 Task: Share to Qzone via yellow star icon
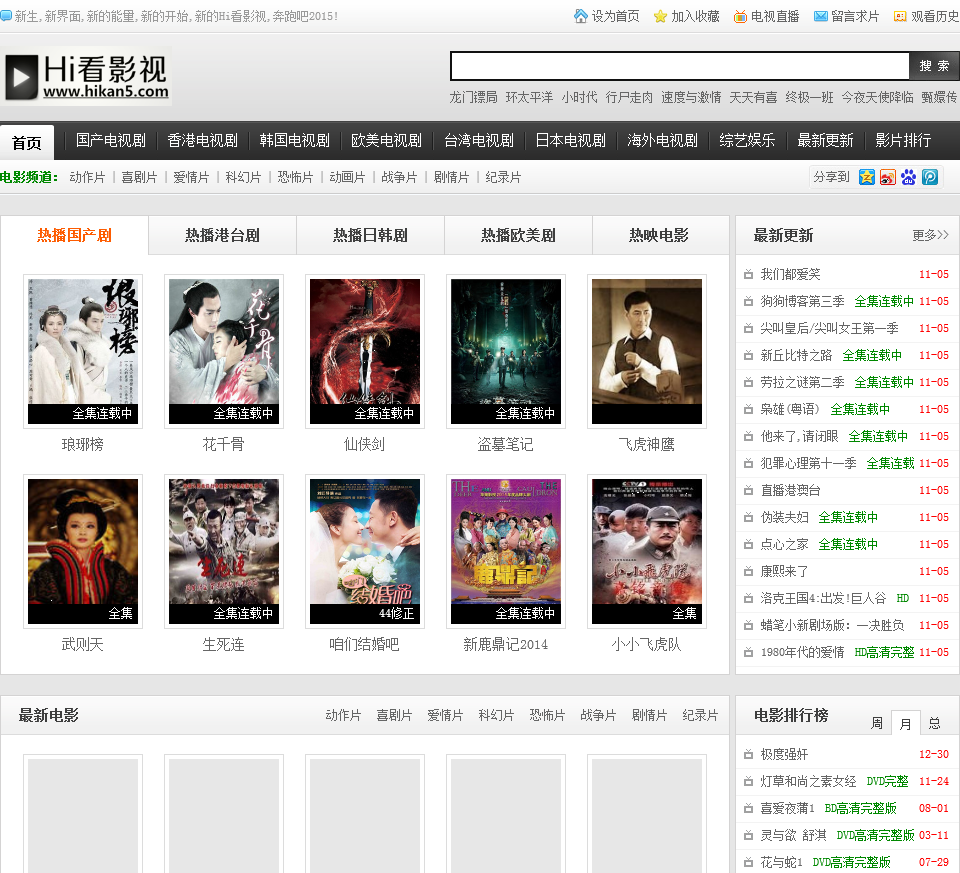[866, 178]
